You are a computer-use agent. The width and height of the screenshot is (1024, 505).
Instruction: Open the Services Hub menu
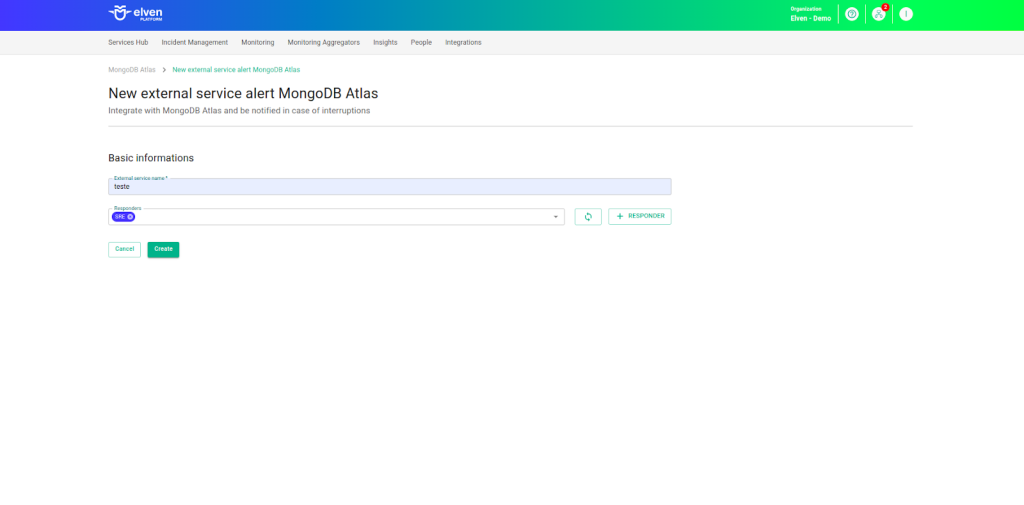pos(128,43)
